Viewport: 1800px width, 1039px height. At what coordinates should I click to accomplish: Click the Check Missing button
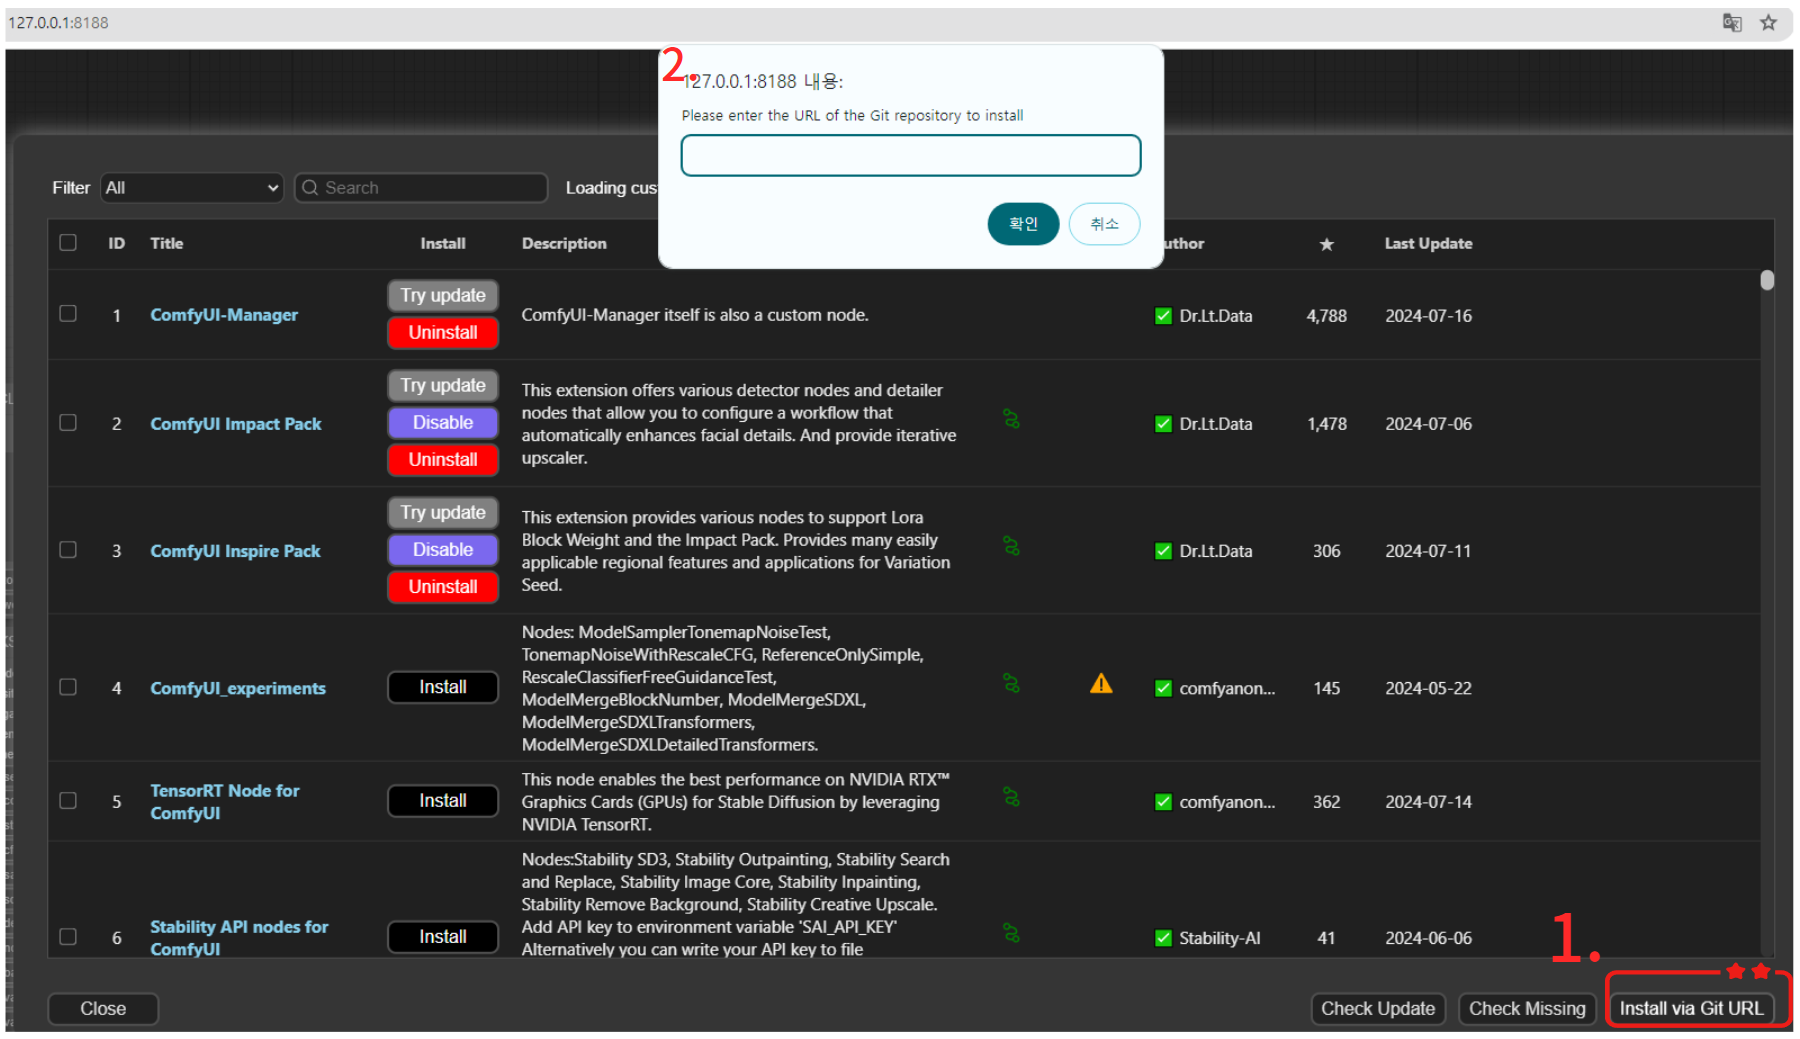(1527, 1008)
